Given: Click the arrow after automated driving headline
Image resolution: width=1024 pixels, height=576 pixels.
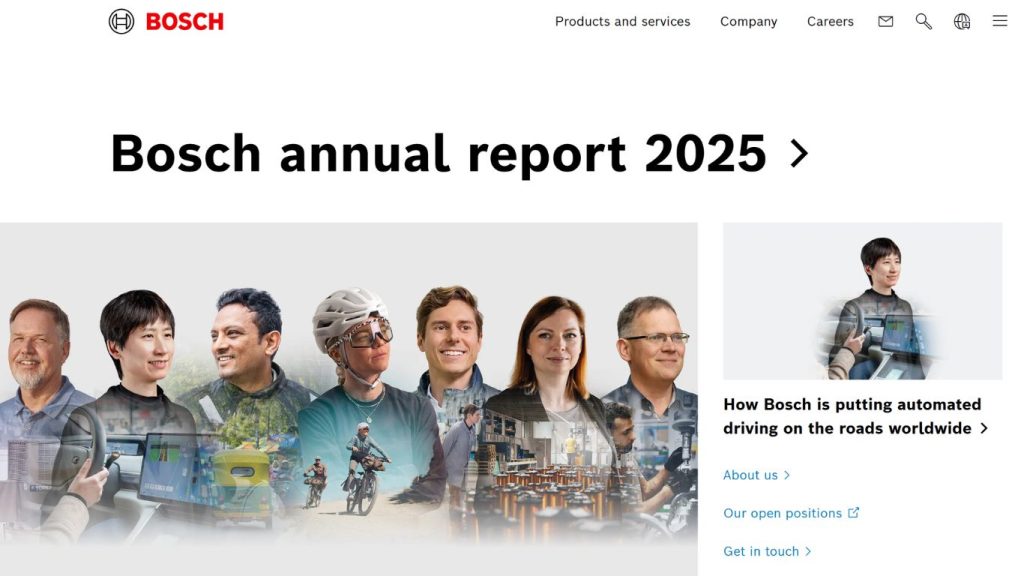Looking at the screenshot, I should tap(984, 428).
